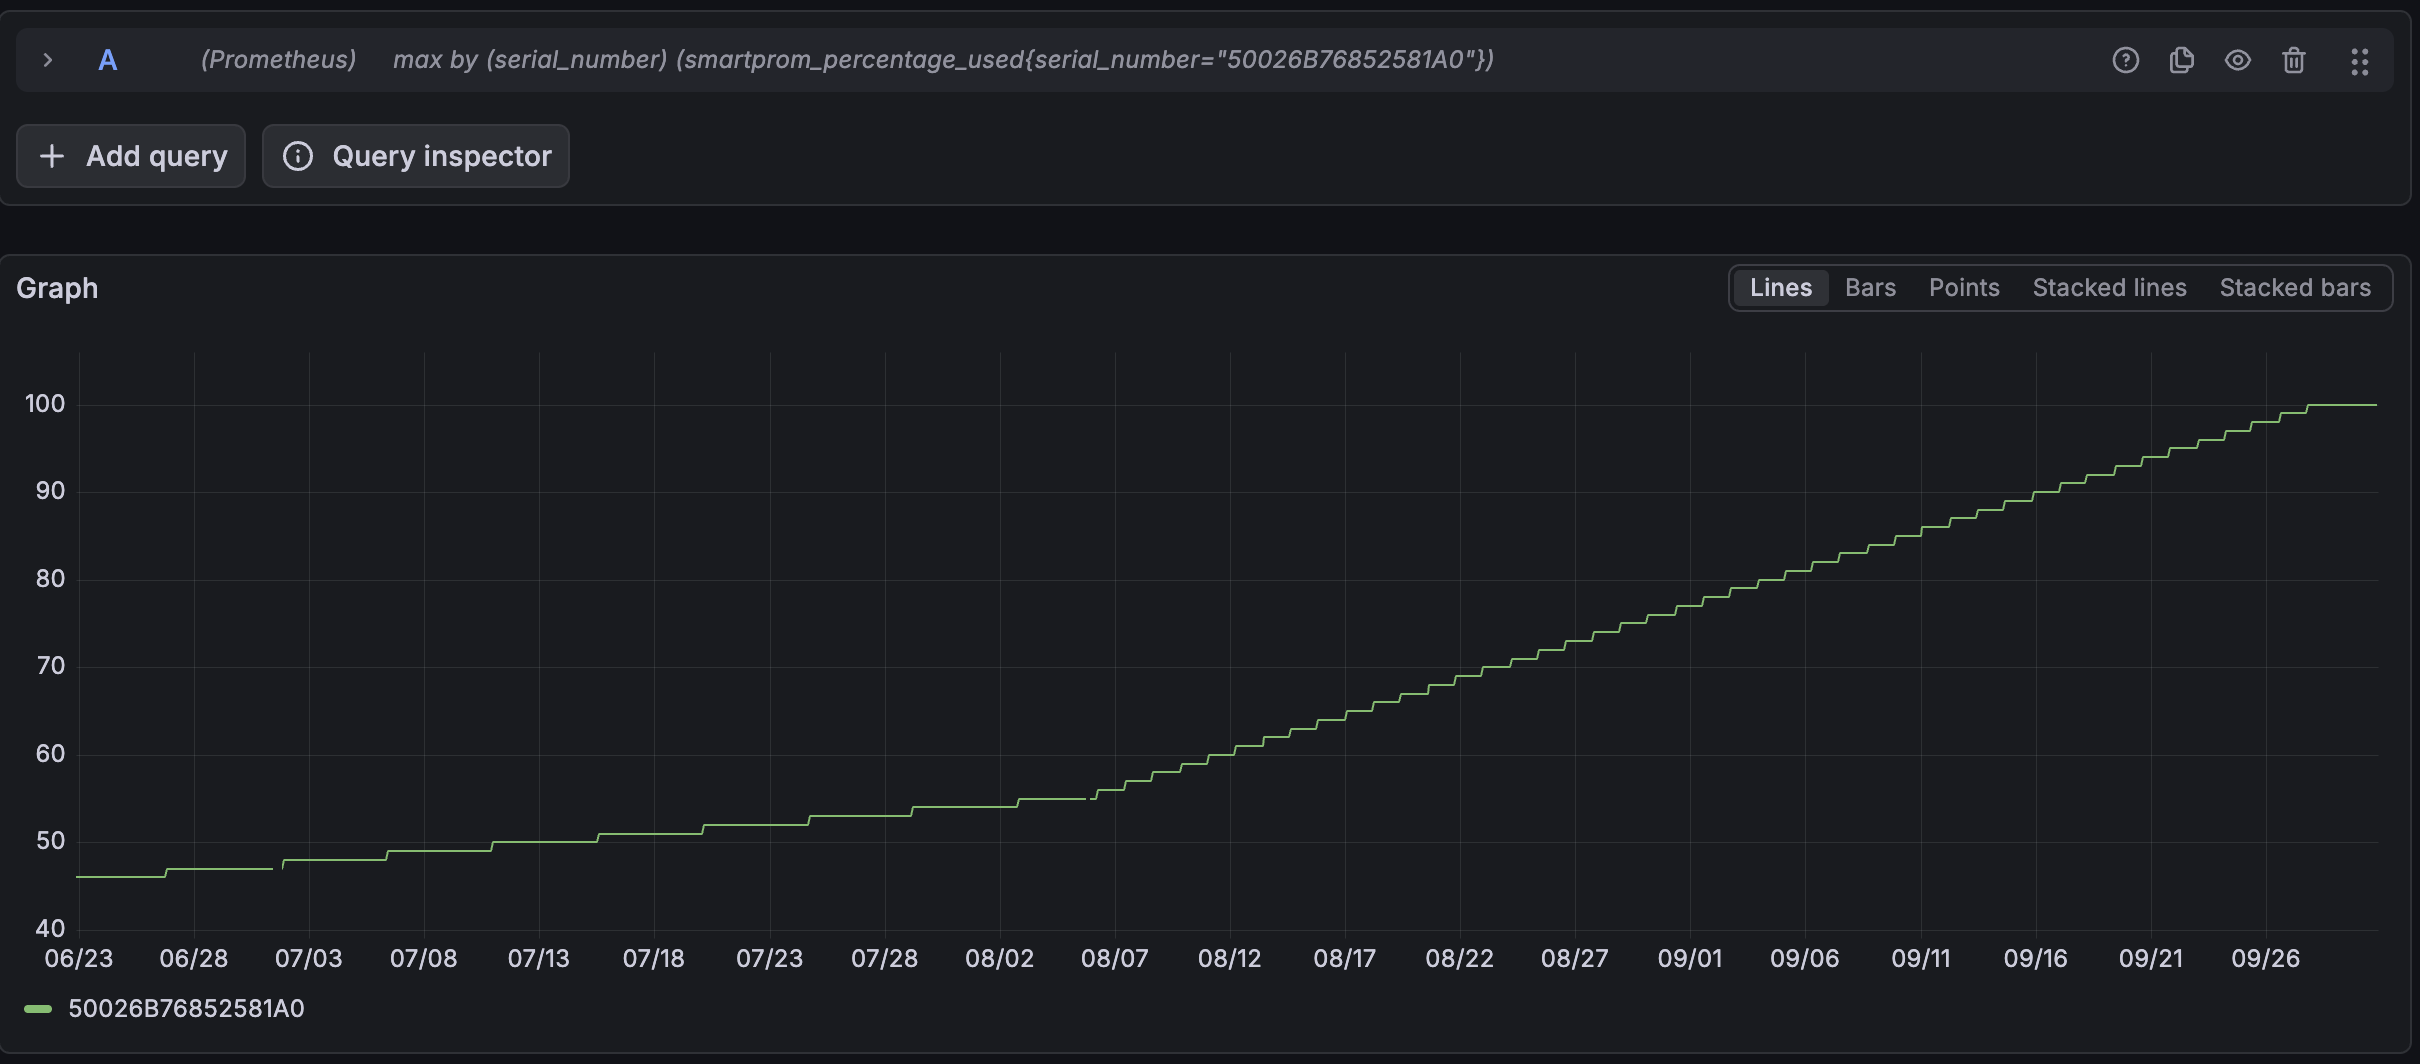
Task: Choose the Stacked lines graph style
Action: pos(2109,288)
